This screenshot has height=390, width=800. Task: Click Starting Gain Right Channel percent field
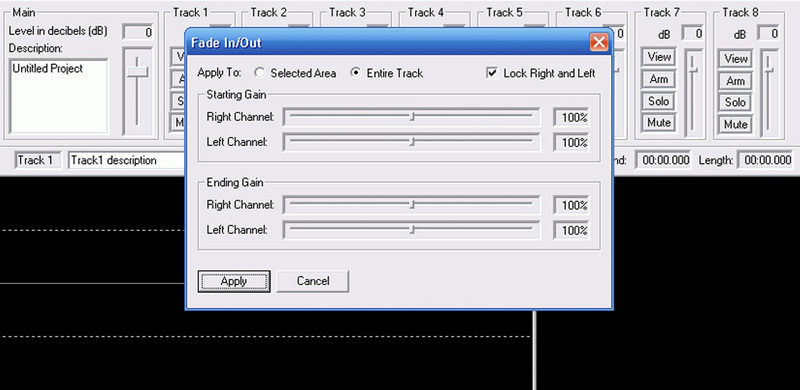pos(572,117)
